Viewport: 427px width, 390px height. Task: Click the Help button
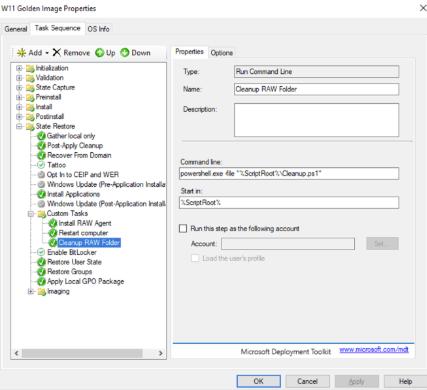pyautogui.click(x=405, y=381)
